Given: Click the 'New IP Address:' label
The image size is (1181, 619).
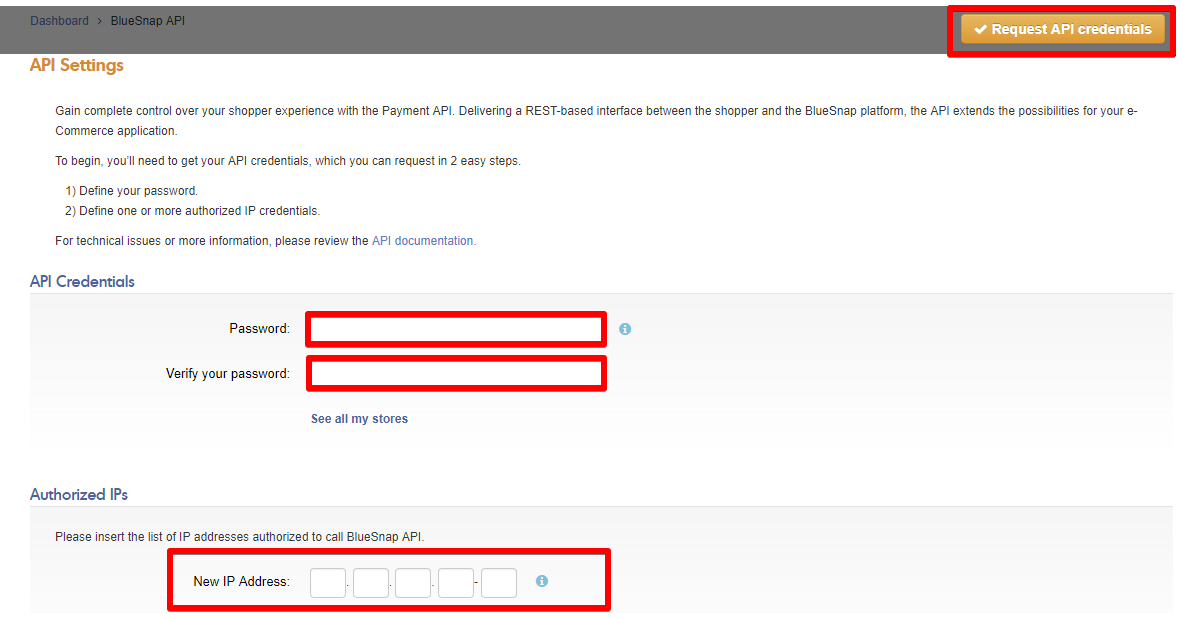Looking at the screenshot, I should click(241, 581).
